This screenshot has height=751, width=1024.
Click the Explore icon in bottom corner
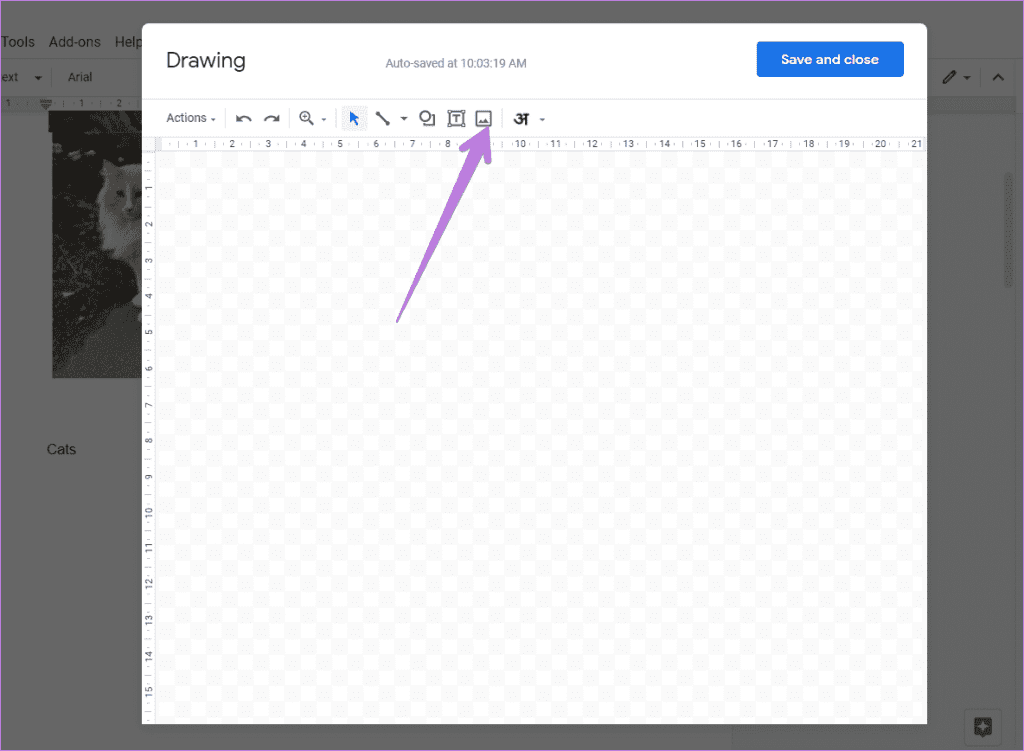pyautogui.click(x=982, y=727)
